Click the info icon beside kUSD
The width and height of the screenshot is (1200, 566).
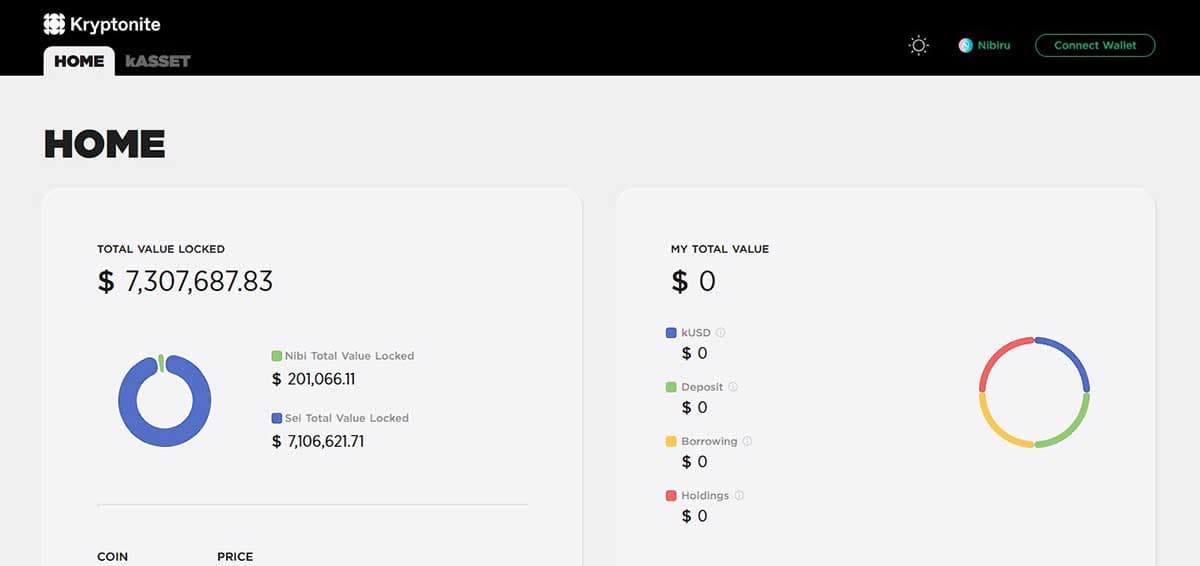(720, 333)
